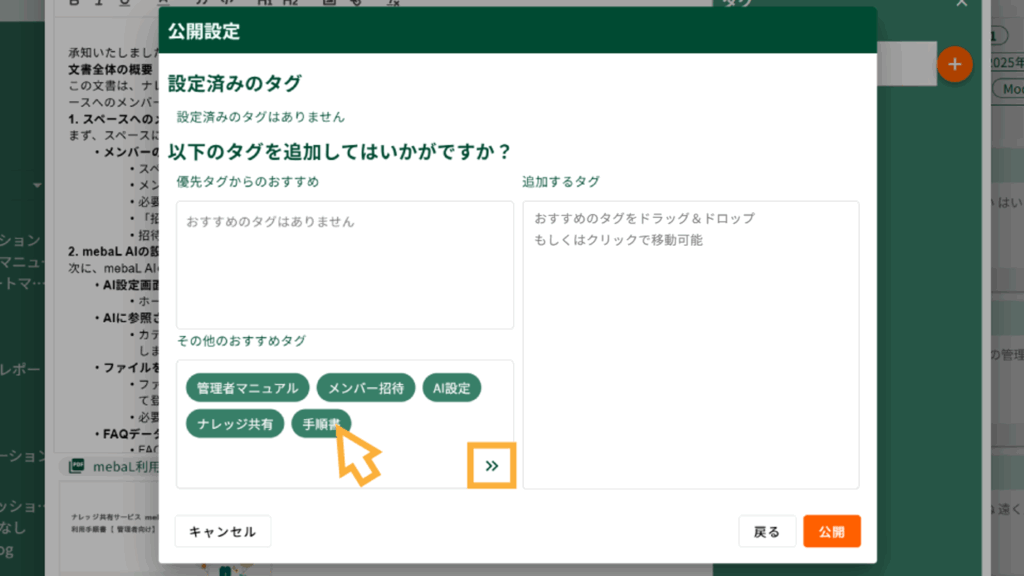The image size is (1024, 576).
Task: Click the clear formatting toolbar icon
Action: coord(392,3)
